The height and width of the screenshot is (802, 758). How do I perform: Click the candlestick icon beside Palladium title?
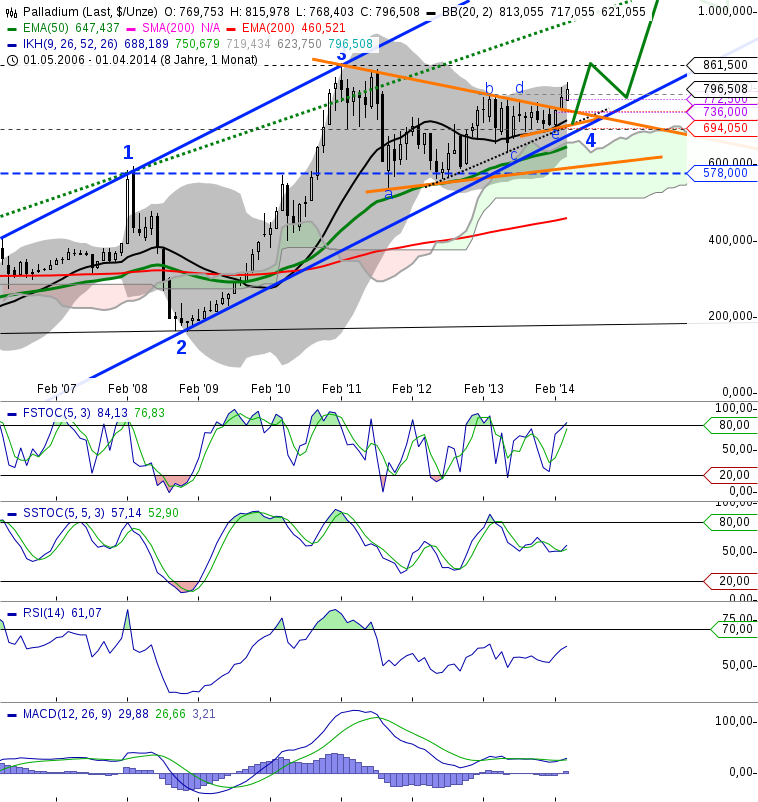[11, 12]
